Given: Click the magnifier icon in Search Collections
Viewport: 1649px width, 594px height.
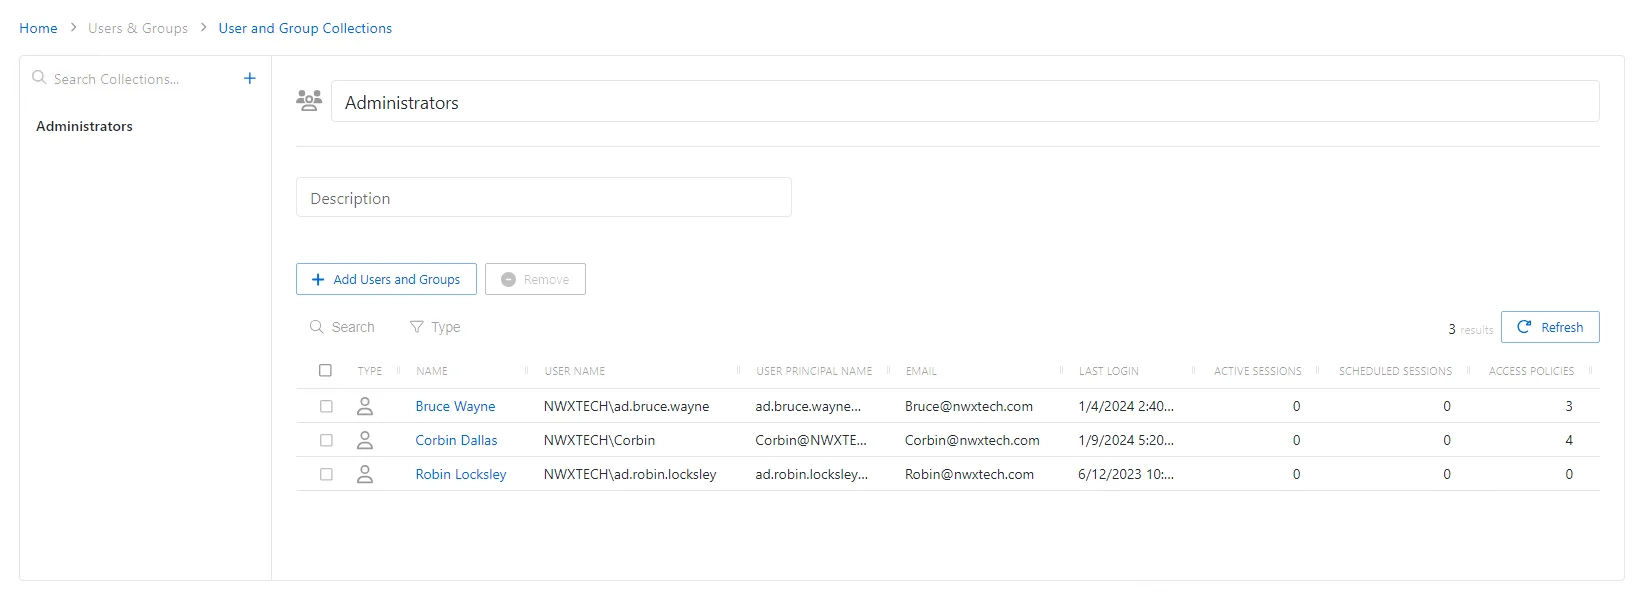Looking at the screenshot, I should [x=39, y=77].
